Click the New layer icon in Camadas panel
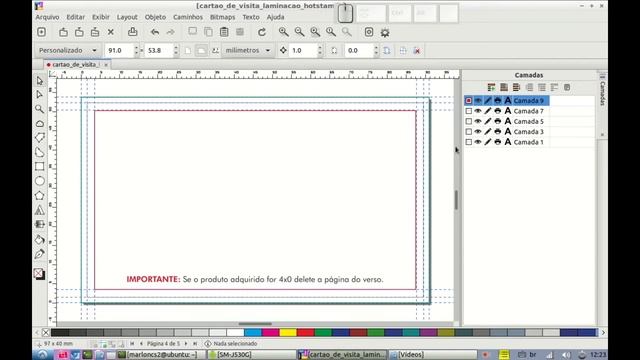The width and height of the screenshot is (640, 360). tap(491, 87)
